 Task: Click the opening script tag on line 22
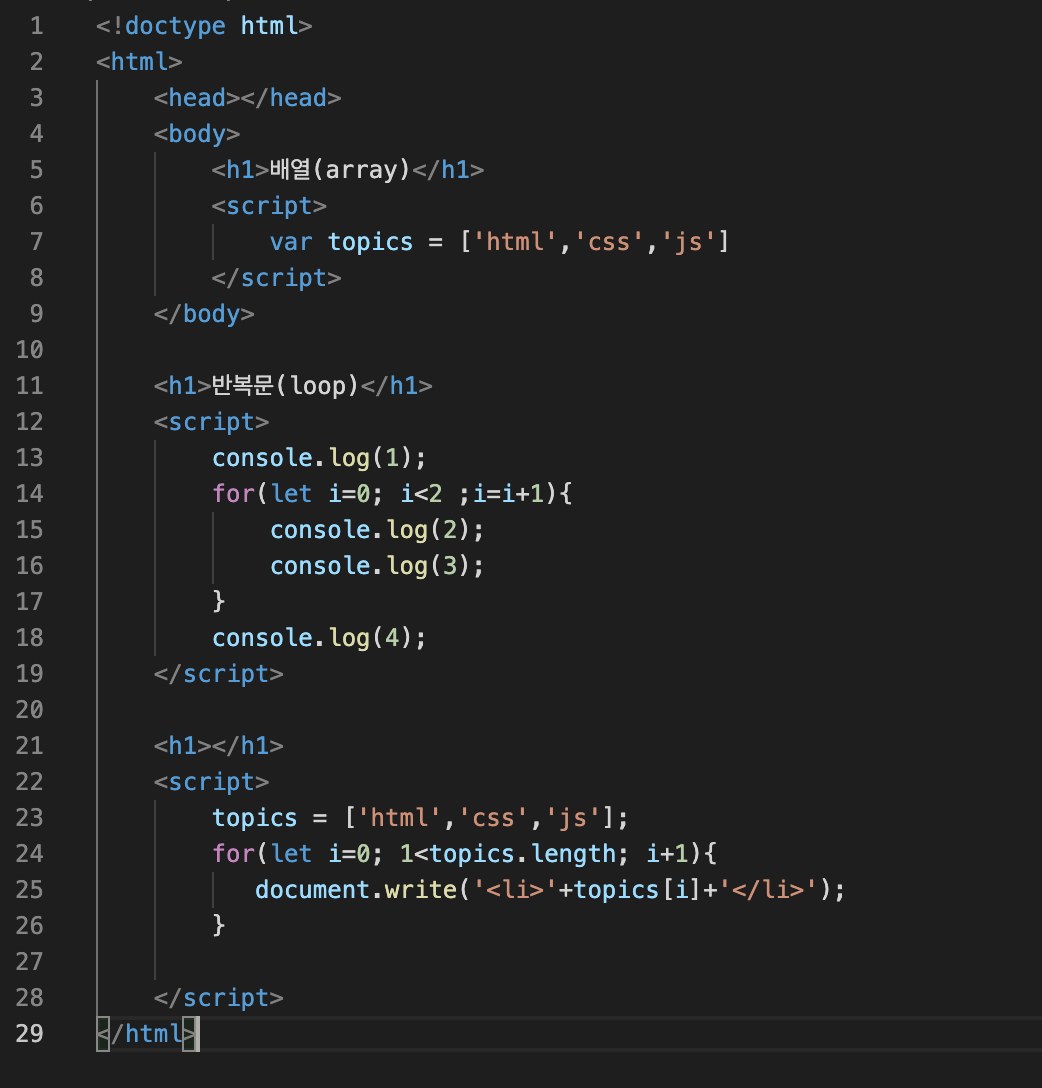point(211,783)
